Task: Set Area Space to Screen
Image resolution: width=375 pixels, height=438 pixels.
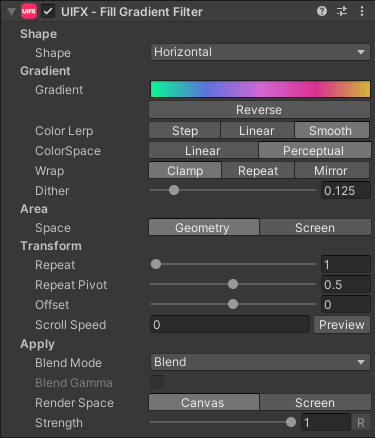Action: point(315,227)
